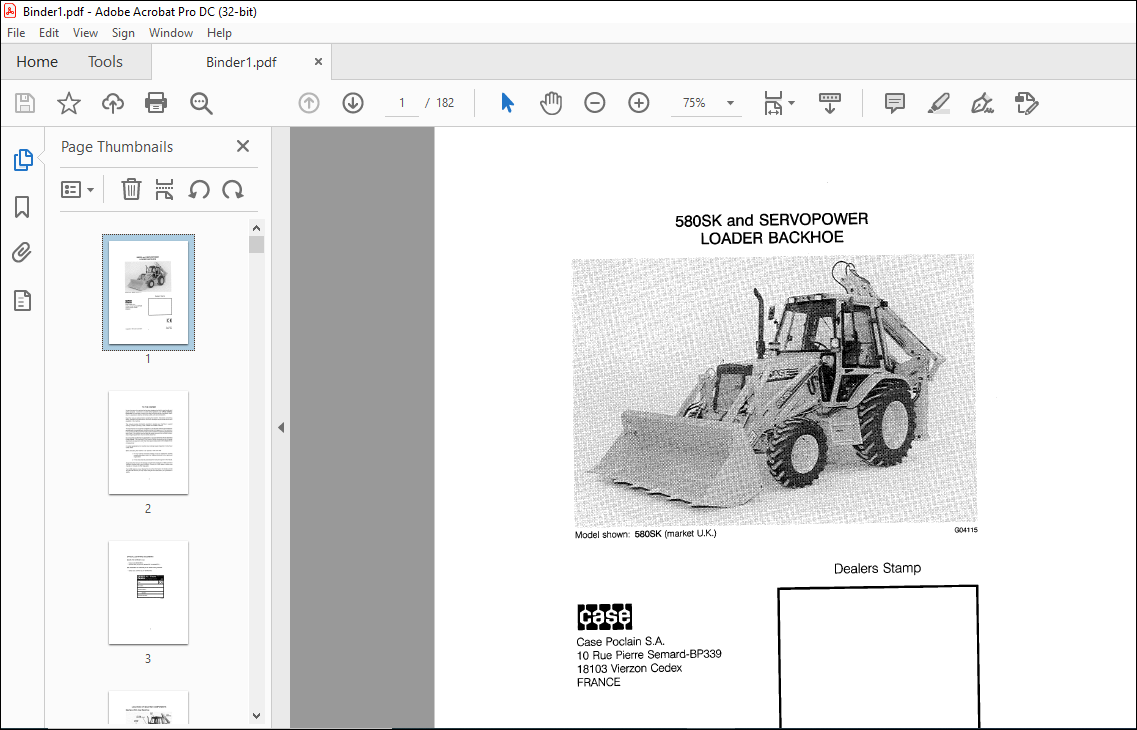Open Find text with the magnifier icon

pyautogui.click(x=201, y=103)
